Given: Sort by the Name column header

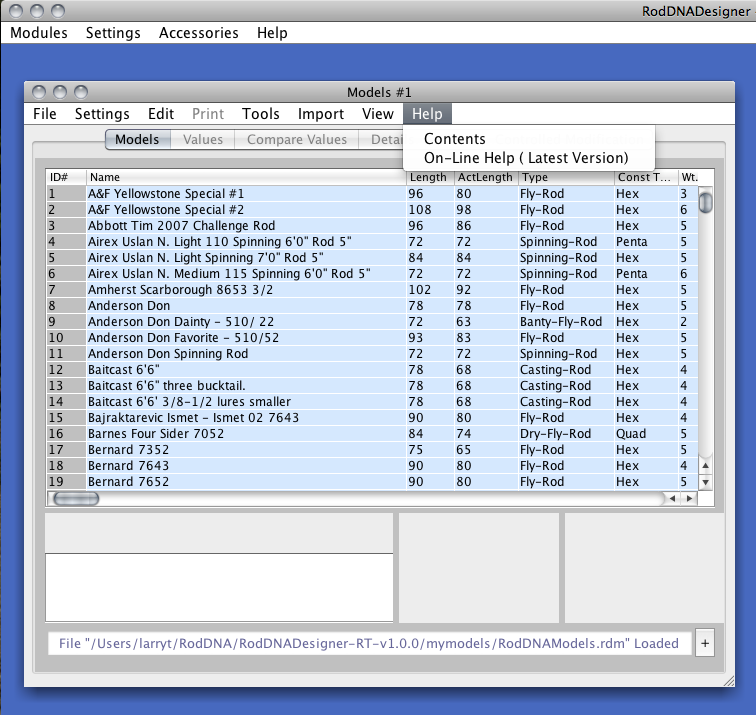Looking at the screenshot, I should (x=246, y=177).
